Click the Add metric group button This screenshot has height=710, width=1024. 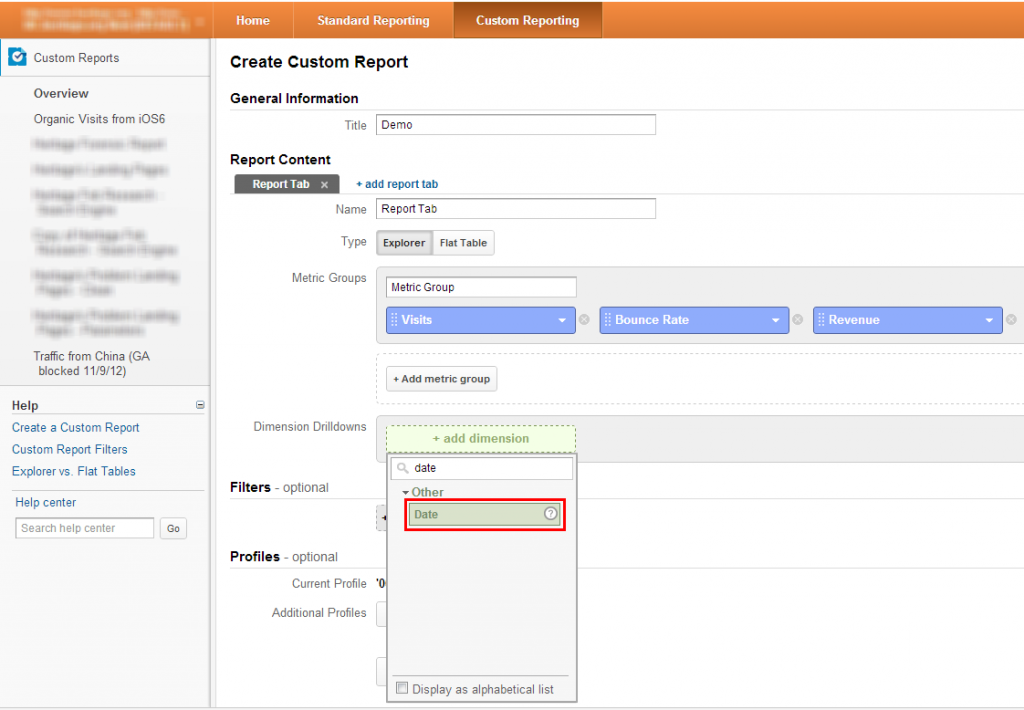[x=440, y=378]
